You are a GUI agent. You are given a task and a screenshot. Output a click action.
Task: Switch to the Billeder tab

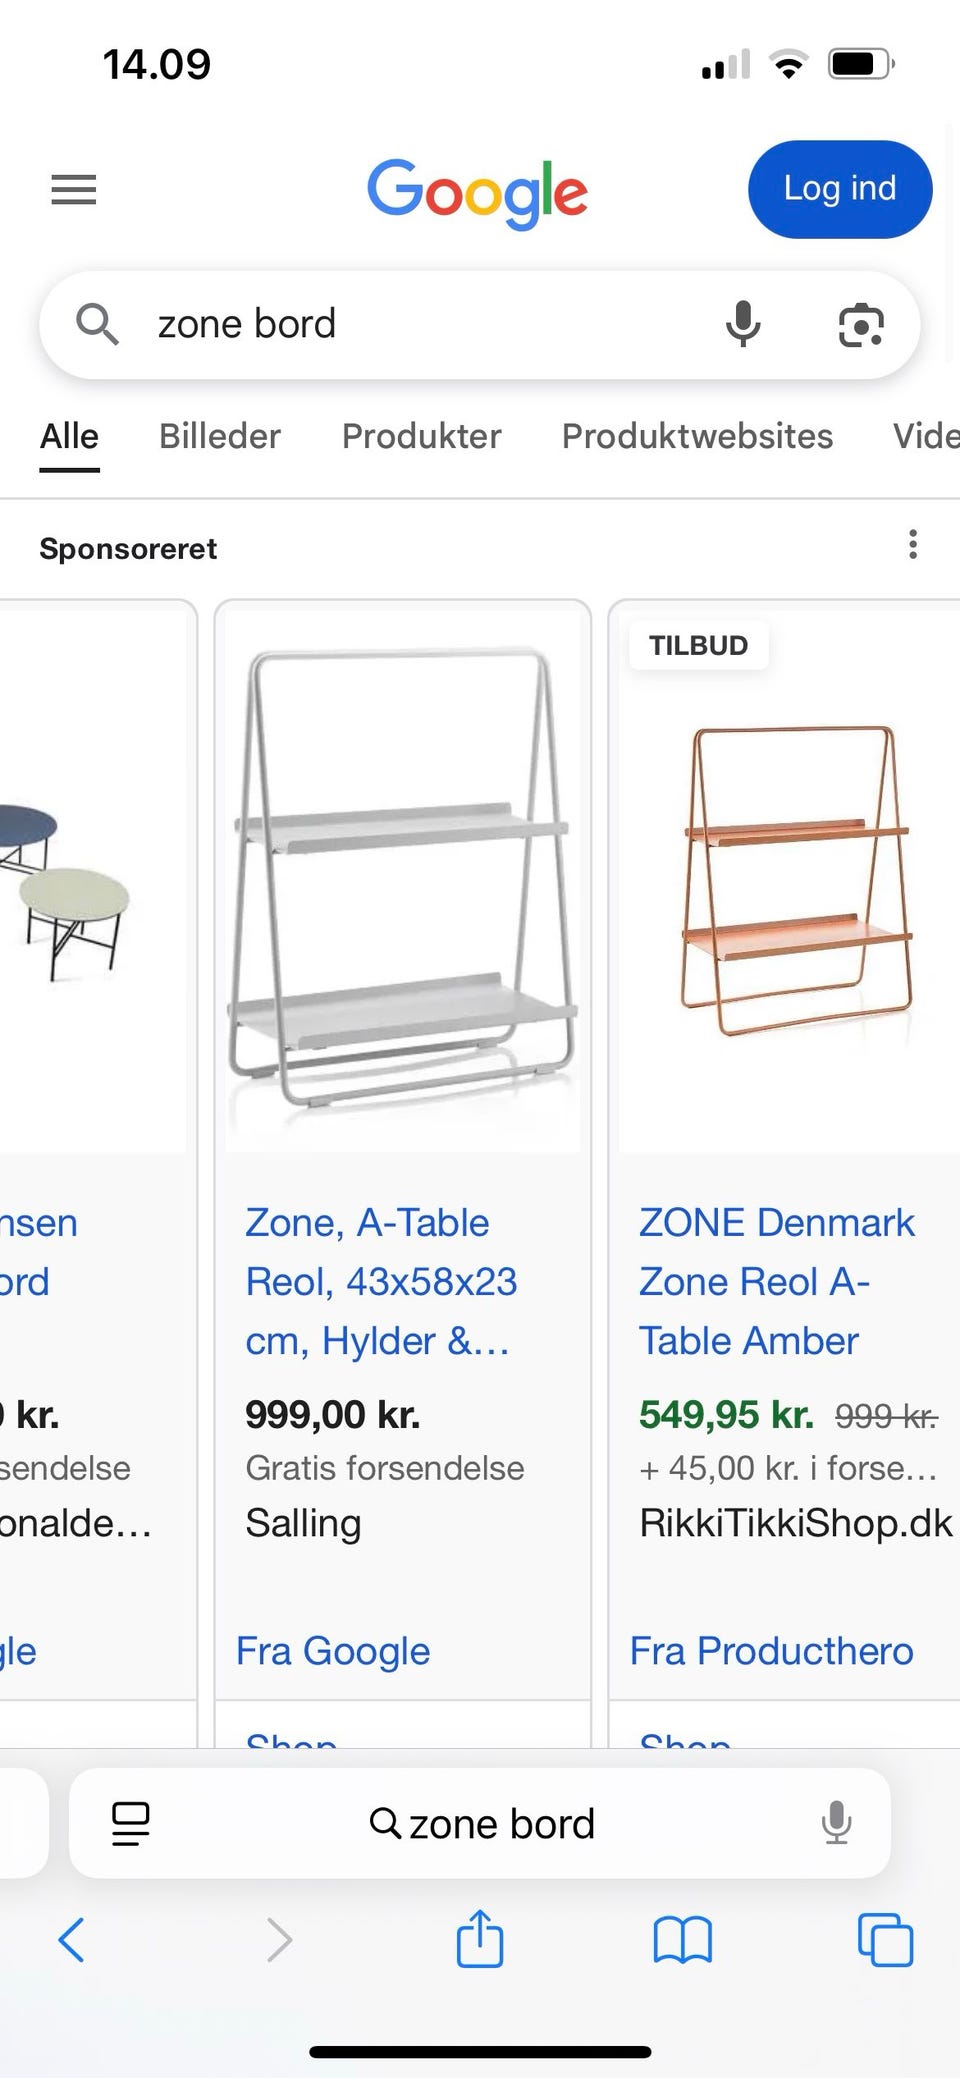coord(220,436)
